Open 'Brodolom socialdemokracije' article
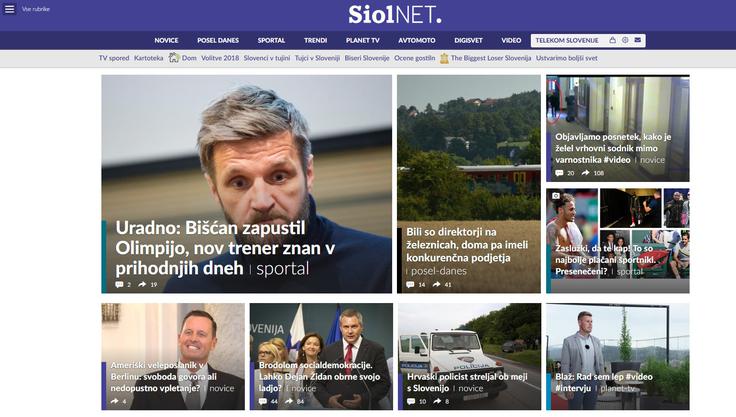Viewport: 736px width, 417px height. click(319, 377)
